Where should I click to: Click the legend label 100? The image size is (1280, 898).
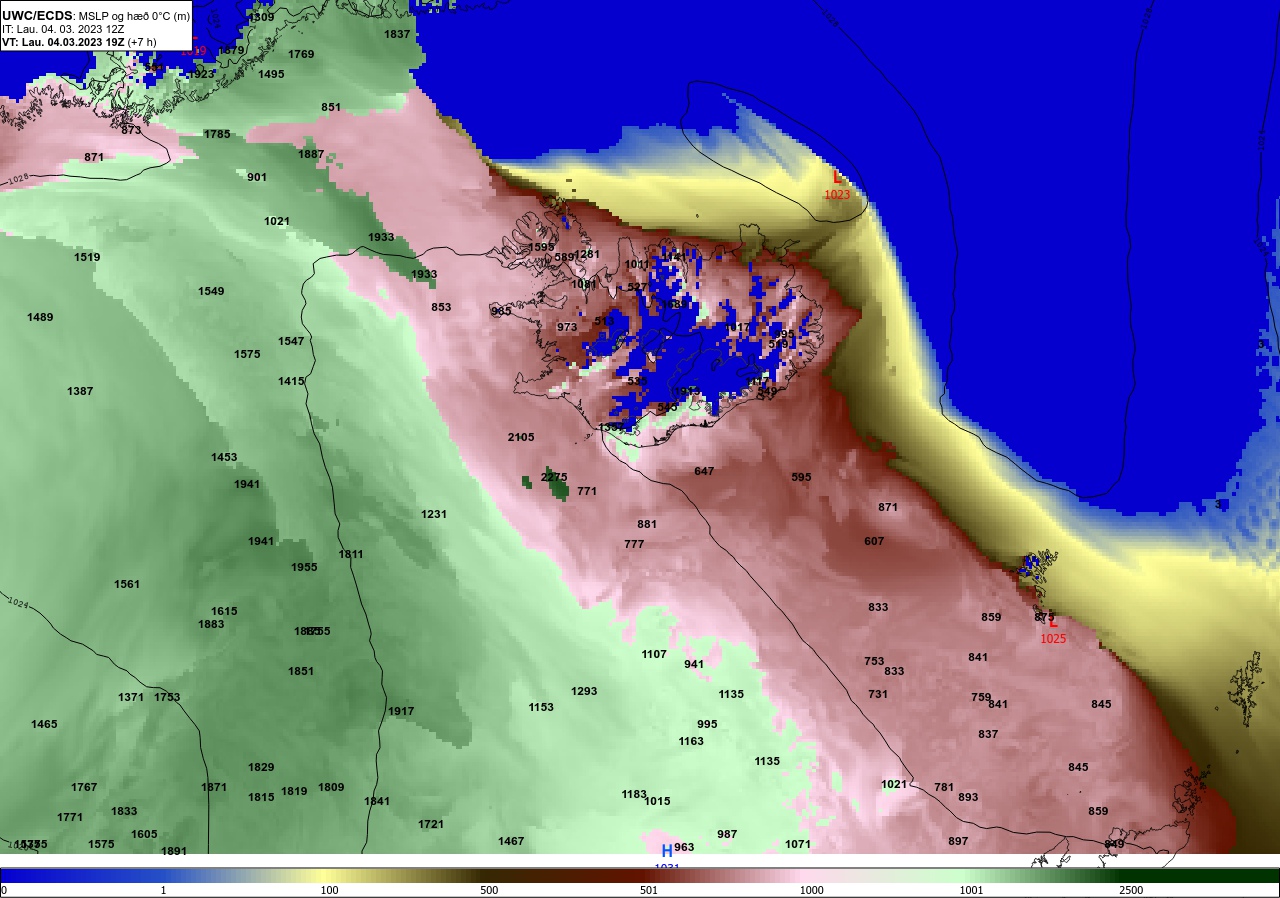click(x=329, y=890)
